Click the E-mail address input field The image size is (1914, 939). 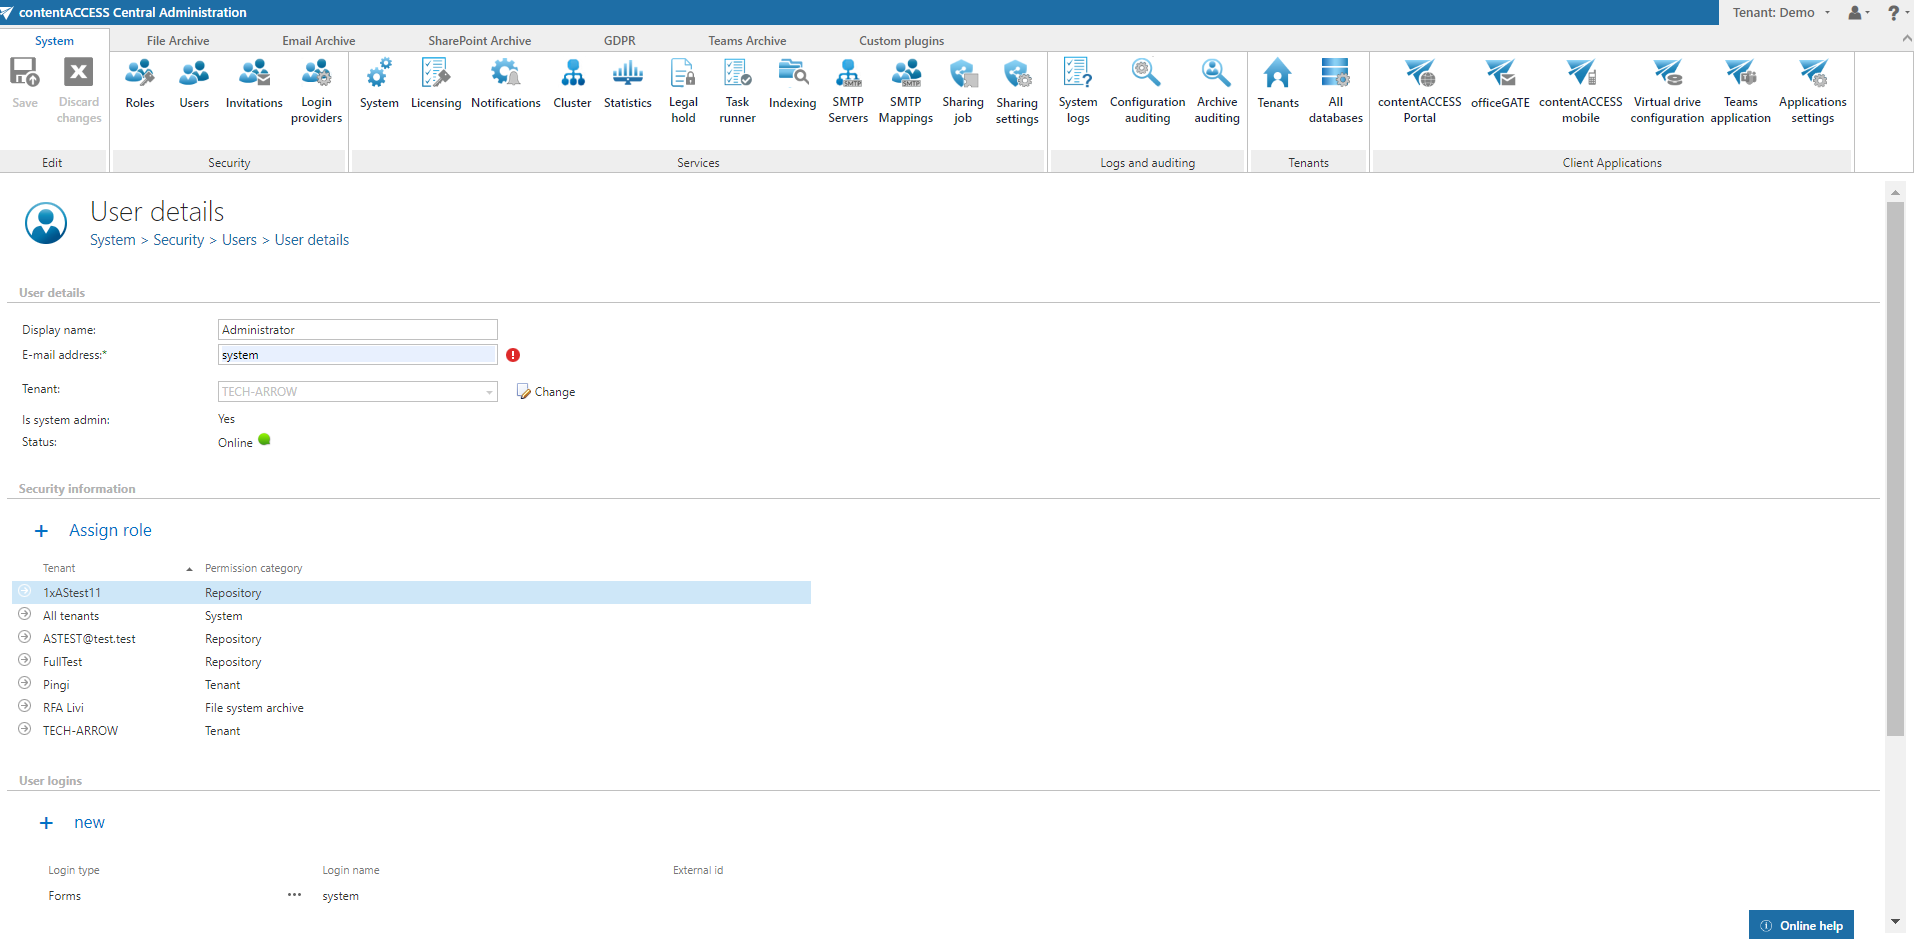(357, 355)
